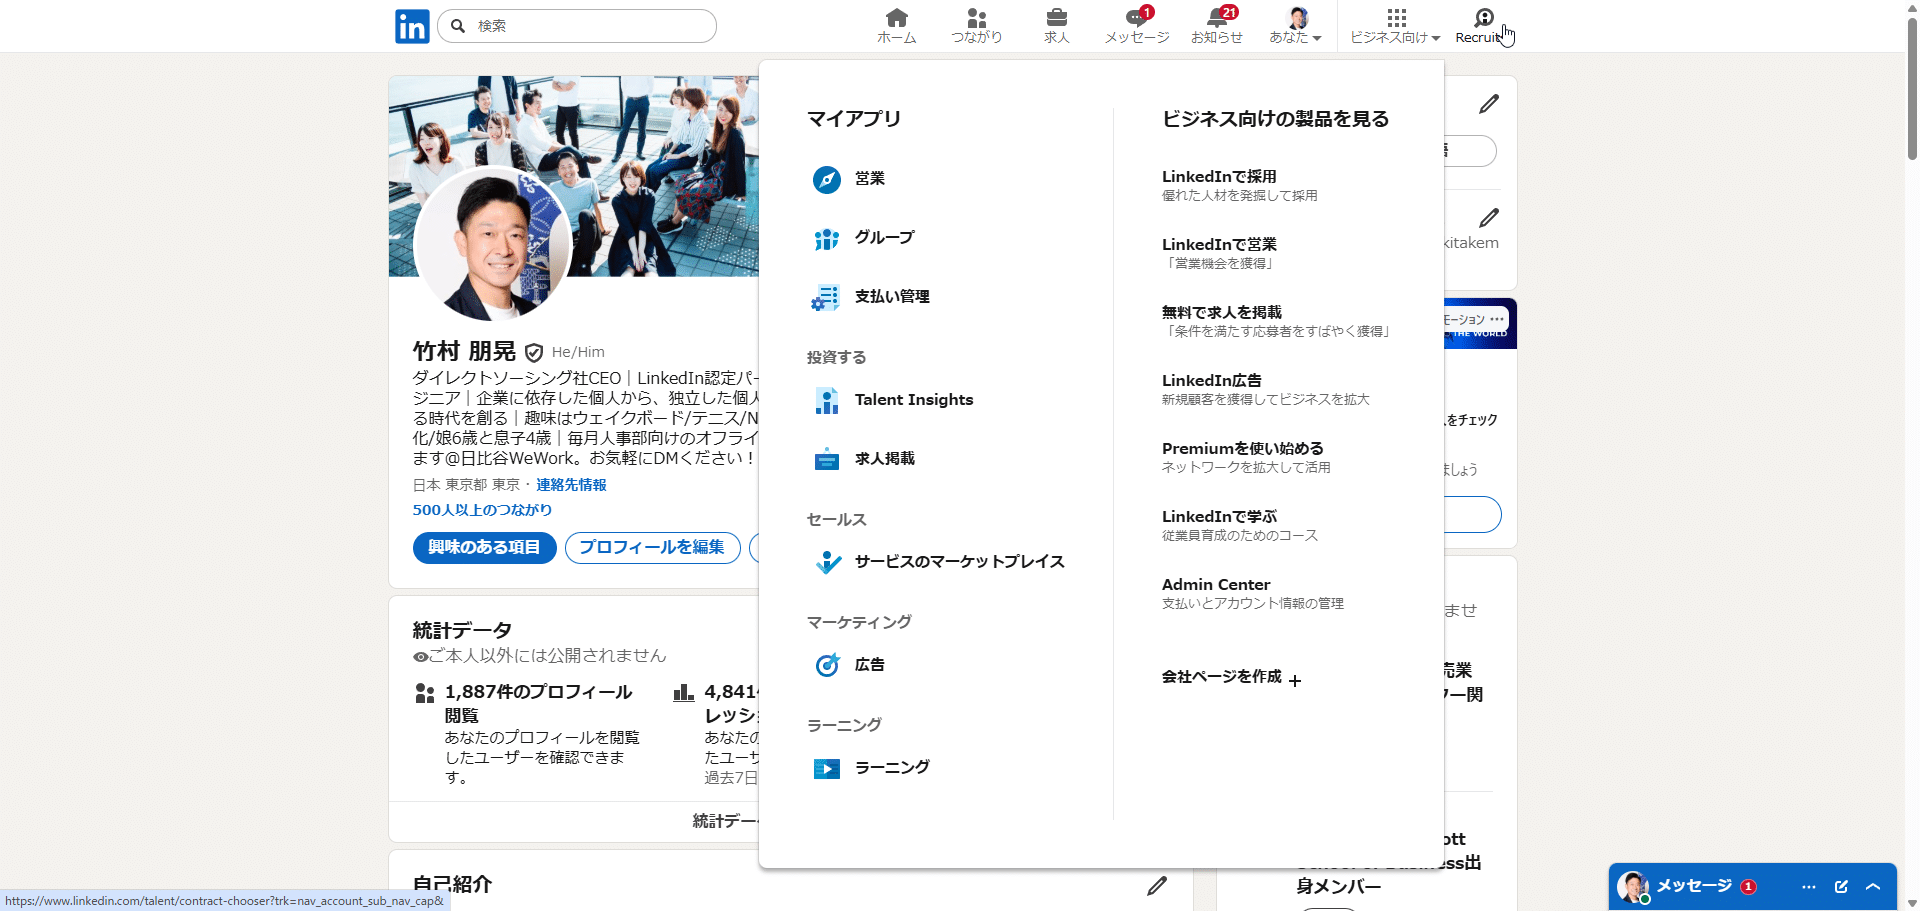Collapse the ビジネス向け apps dropdown
Image resolution: width=1920 pixels, height=911 pixels.
(x=1395, y=26)
